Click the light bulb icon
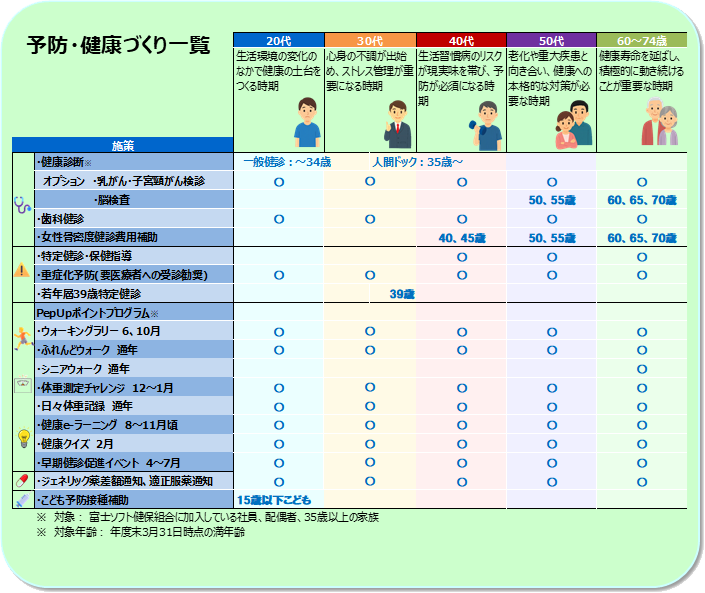Viewport: 705px width, 593px height. point(22,437)
